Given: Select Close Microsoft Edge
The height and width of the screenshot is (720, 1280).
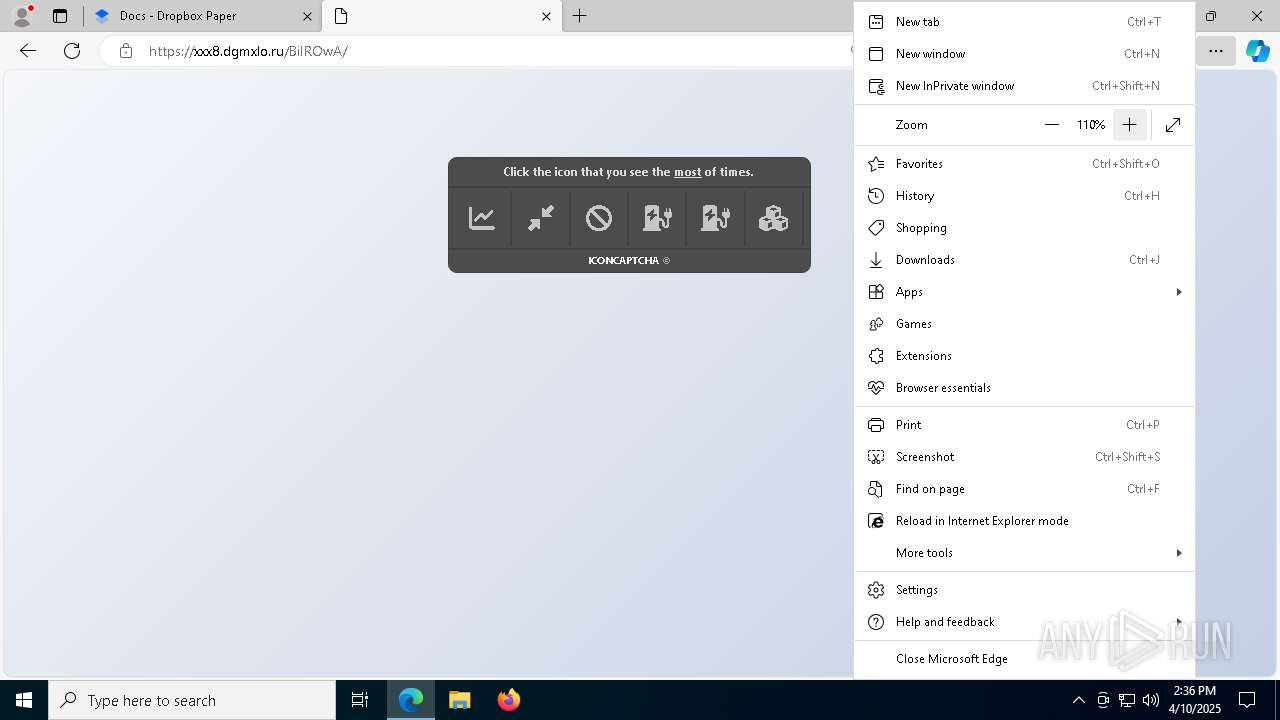Looking at the screenshot, I should pos(1025,659).
